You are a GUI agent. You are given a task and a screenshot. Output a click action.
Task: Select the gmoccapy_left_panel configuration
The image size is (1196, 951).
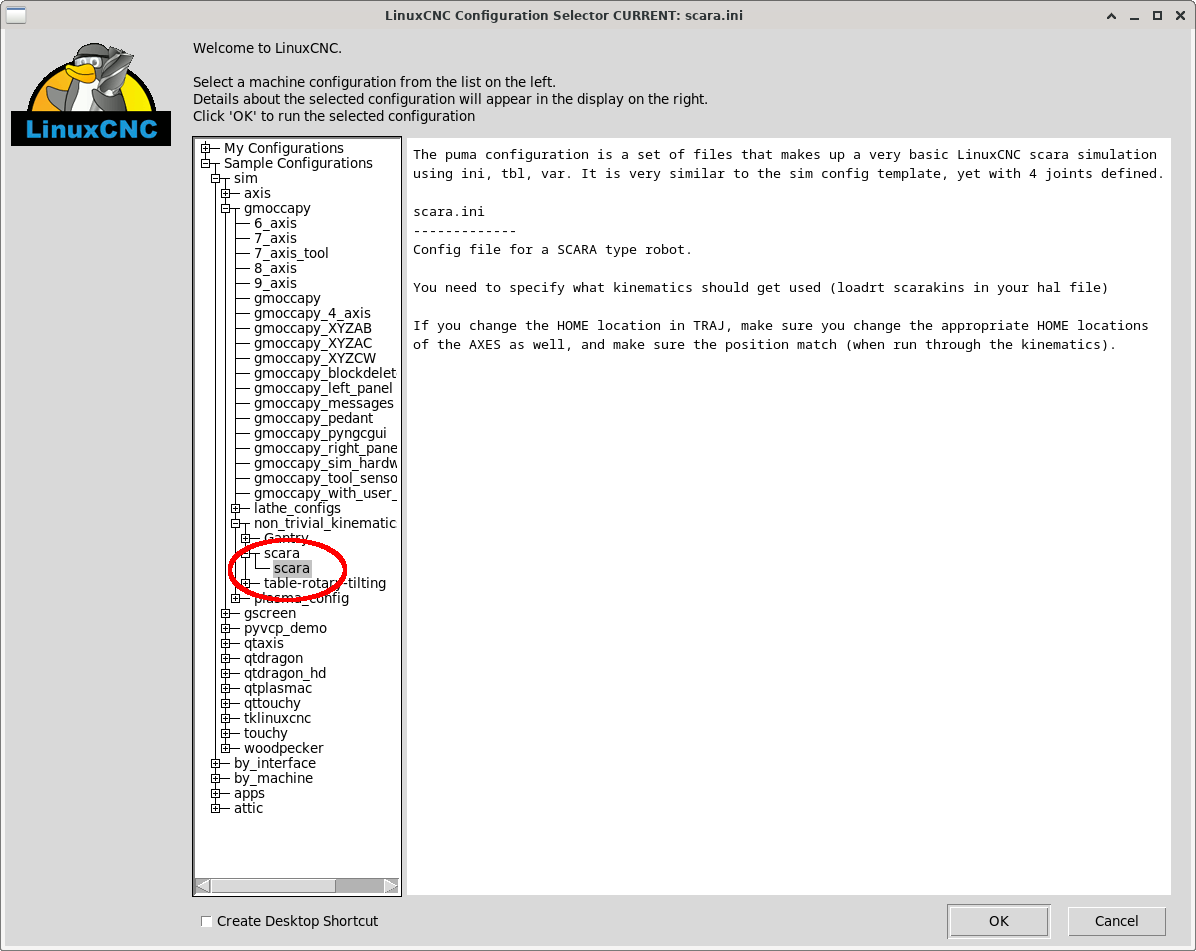click(x=323, y=388)
